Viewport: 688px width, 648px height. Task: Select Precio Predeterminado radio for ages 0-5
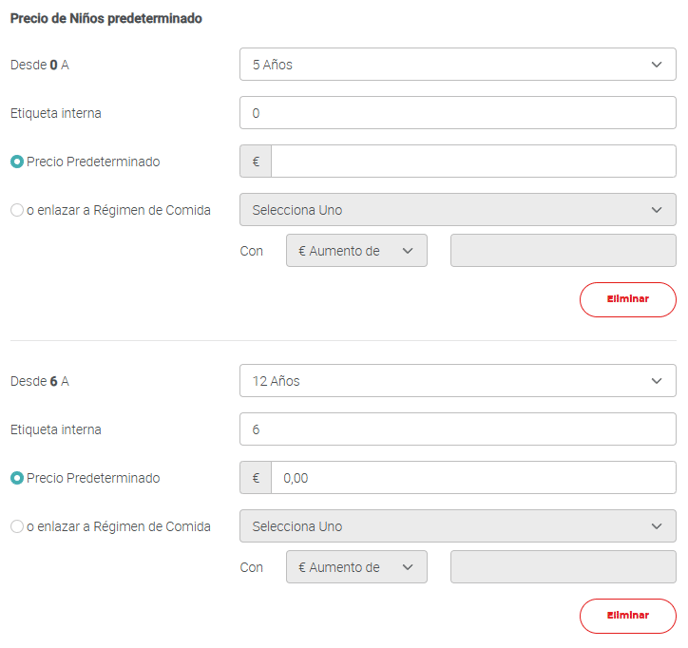click(x=17, y=162)
